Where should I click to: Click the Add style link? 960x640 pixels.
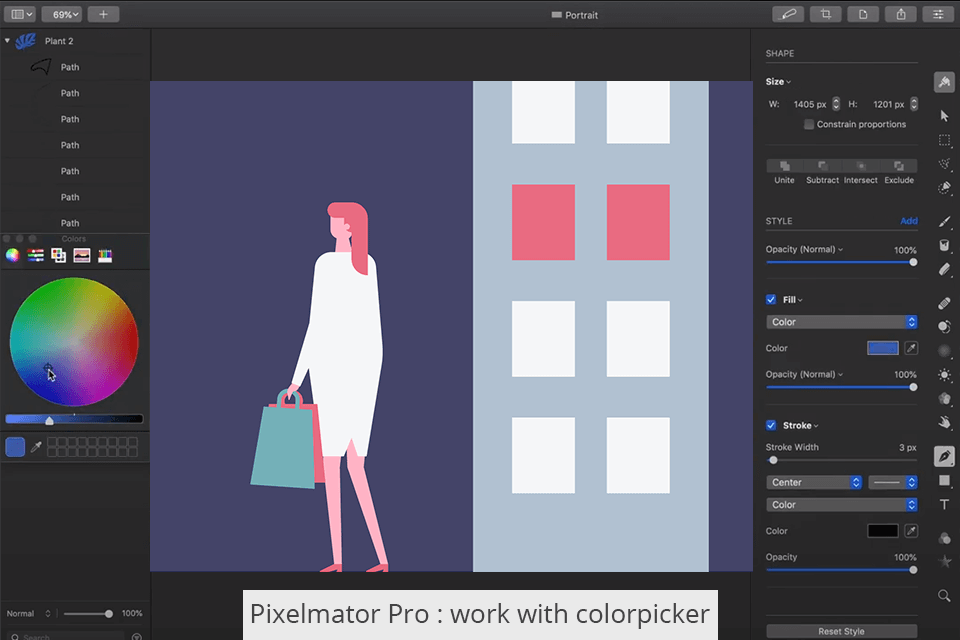point(909,220)
